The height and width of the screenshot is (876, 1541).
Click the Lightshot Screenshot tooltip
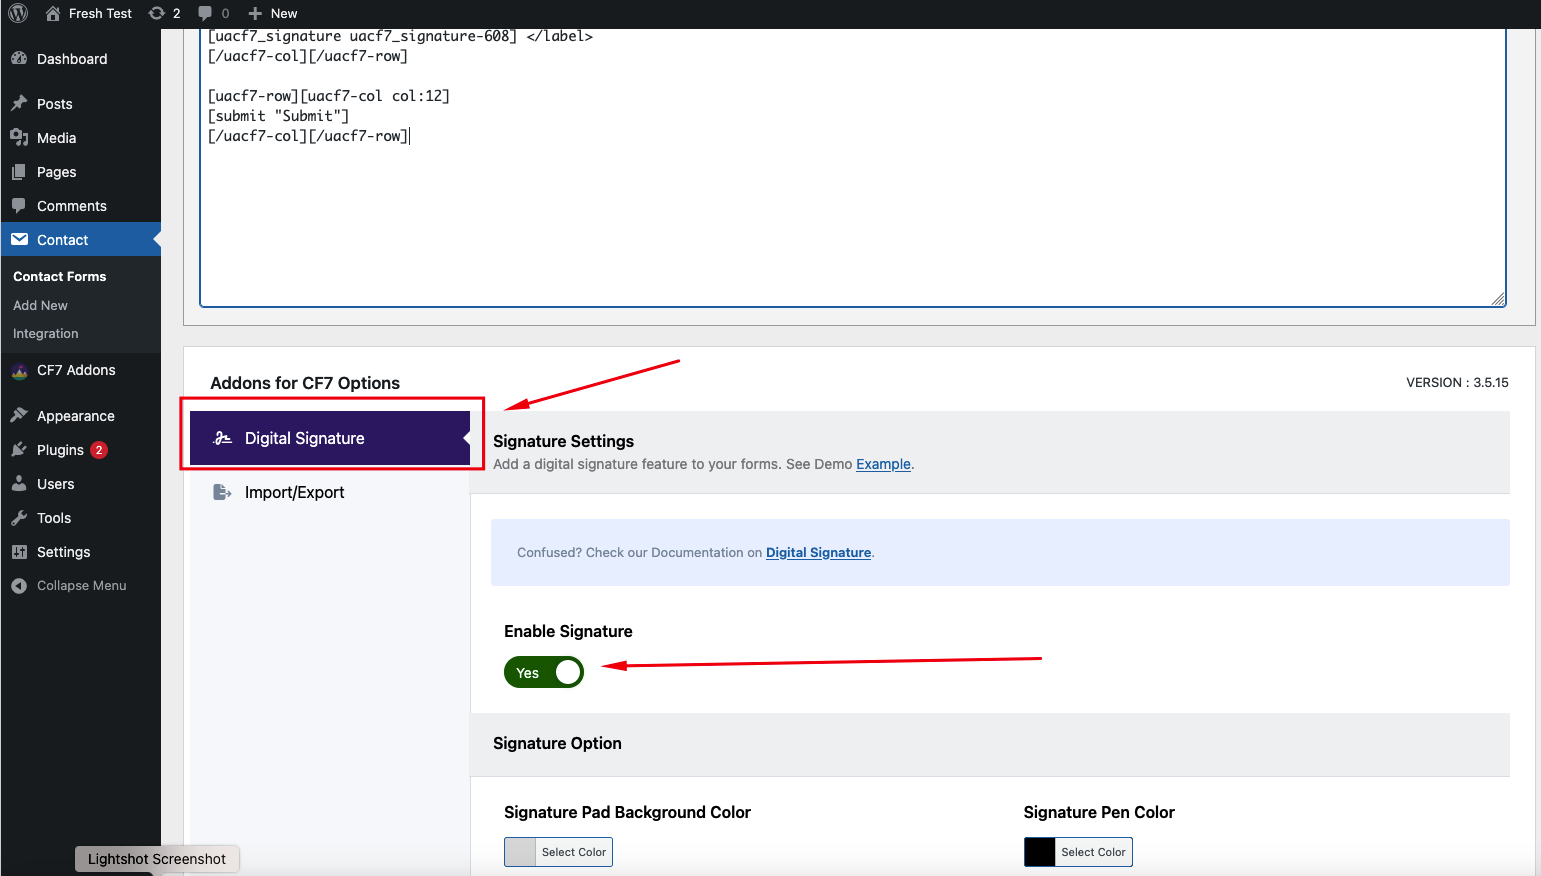tap(157, 859)
